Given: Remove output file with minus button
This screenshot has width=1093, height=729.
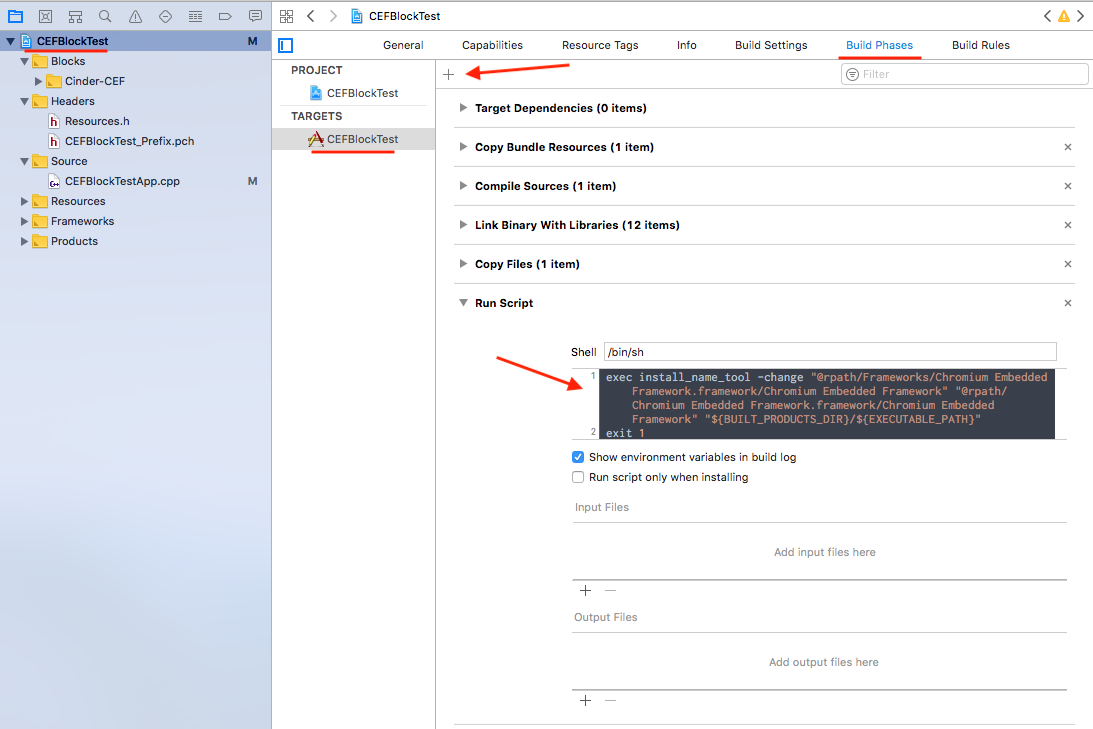Looking at the screenshot, I should click(x=611, y=700).
